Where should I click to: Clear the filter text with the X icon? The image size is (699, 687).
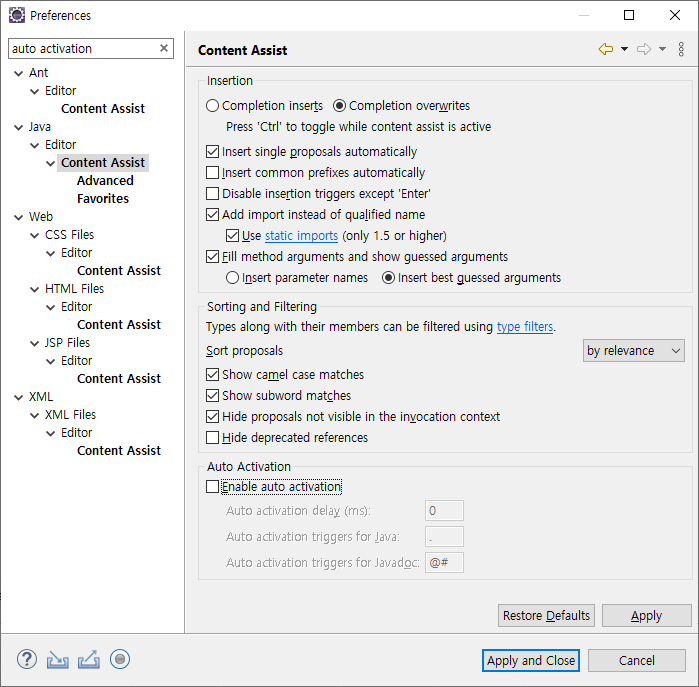click(x=164, y=48)
